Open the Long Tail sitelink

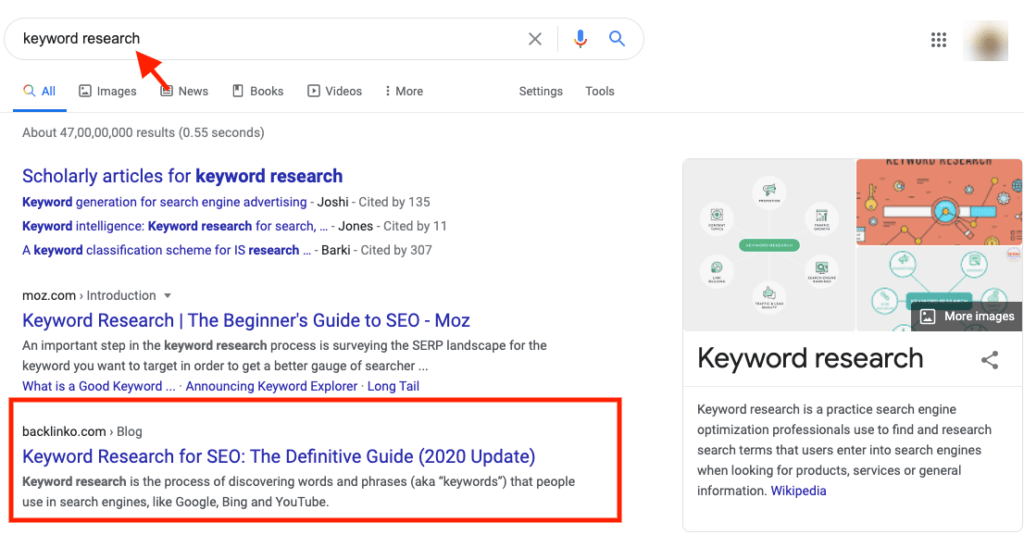pos(393,387)
